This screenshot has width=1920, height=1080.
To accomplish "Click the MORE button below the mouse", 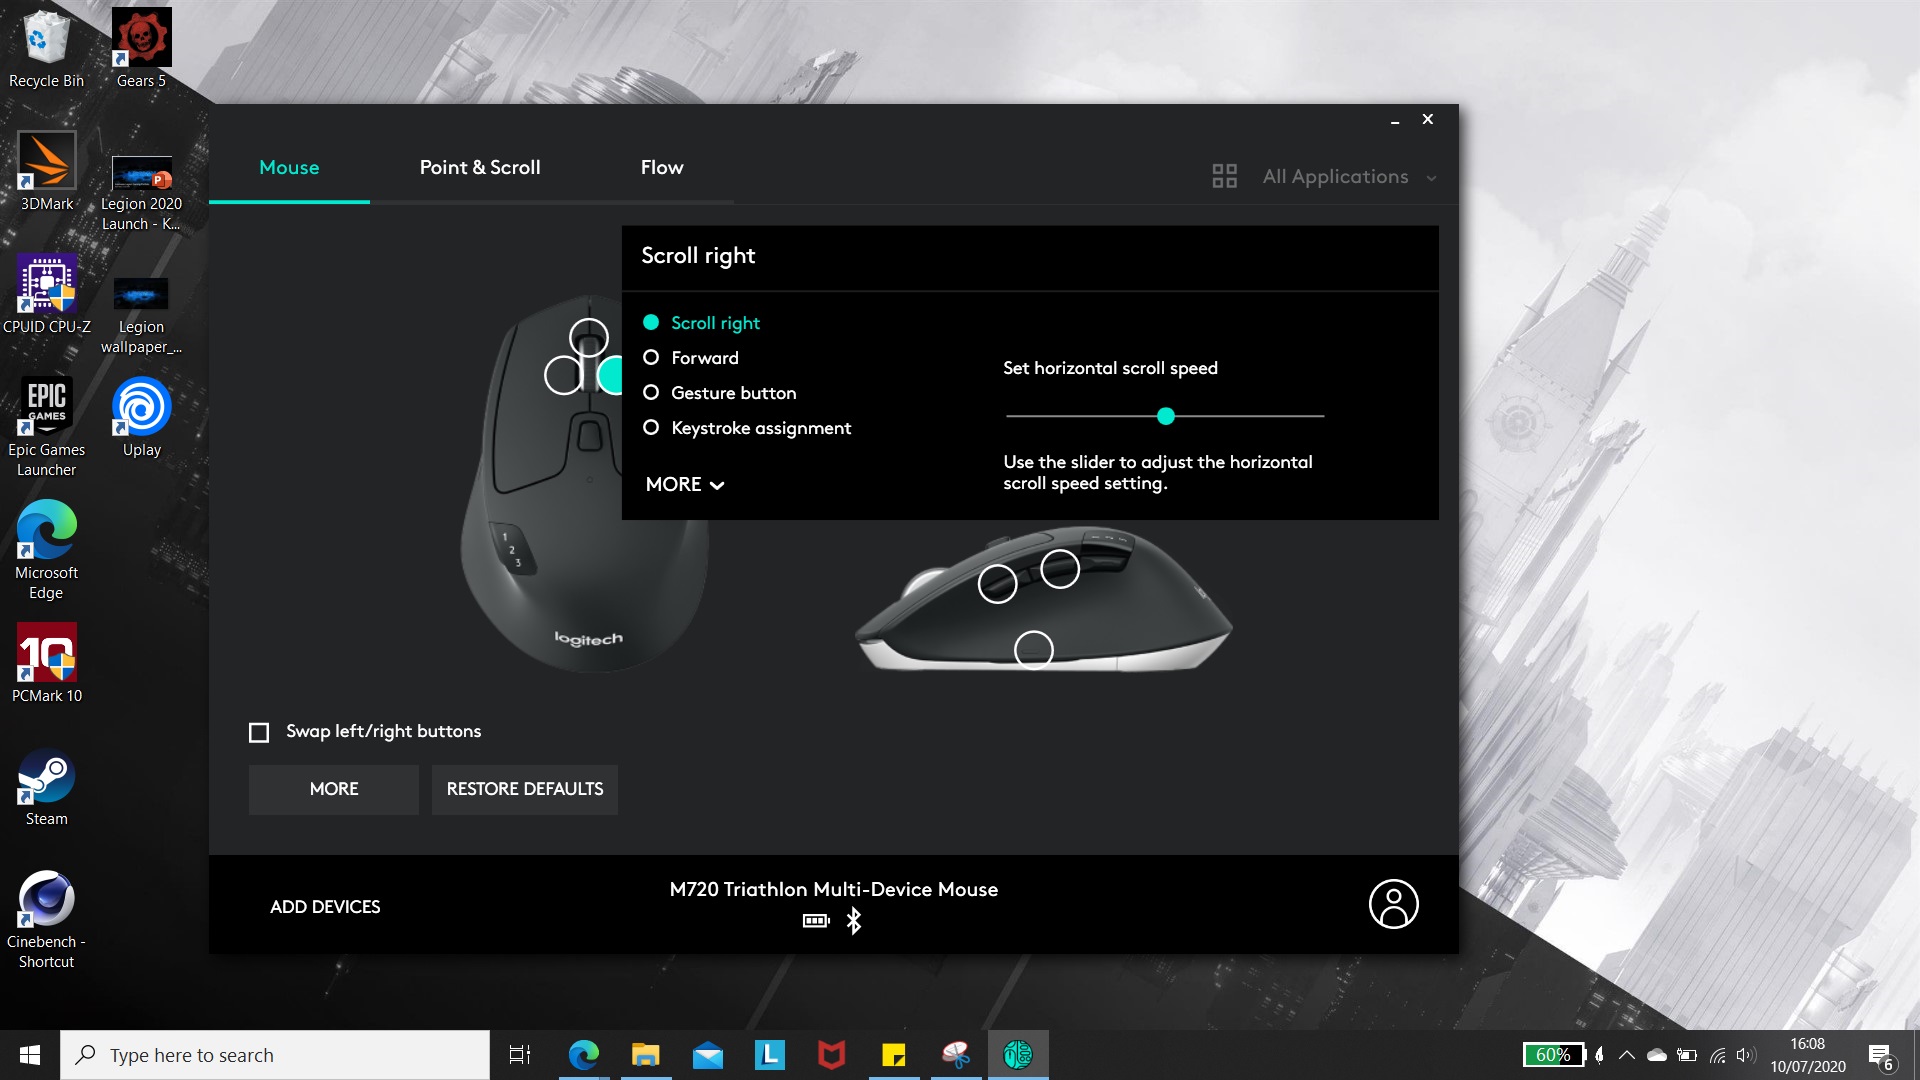I will tap(334, 789).
